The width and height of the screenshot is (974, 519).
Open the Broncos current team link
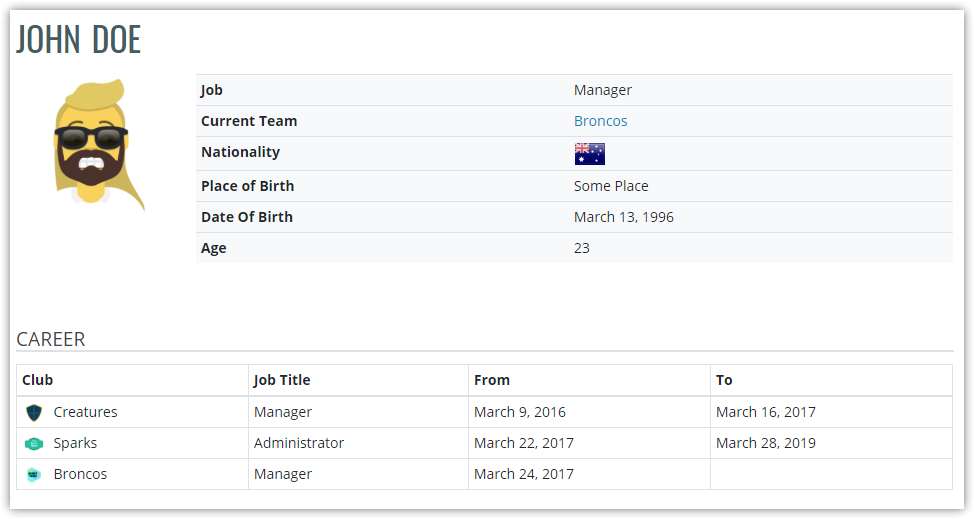click(600, 121)
